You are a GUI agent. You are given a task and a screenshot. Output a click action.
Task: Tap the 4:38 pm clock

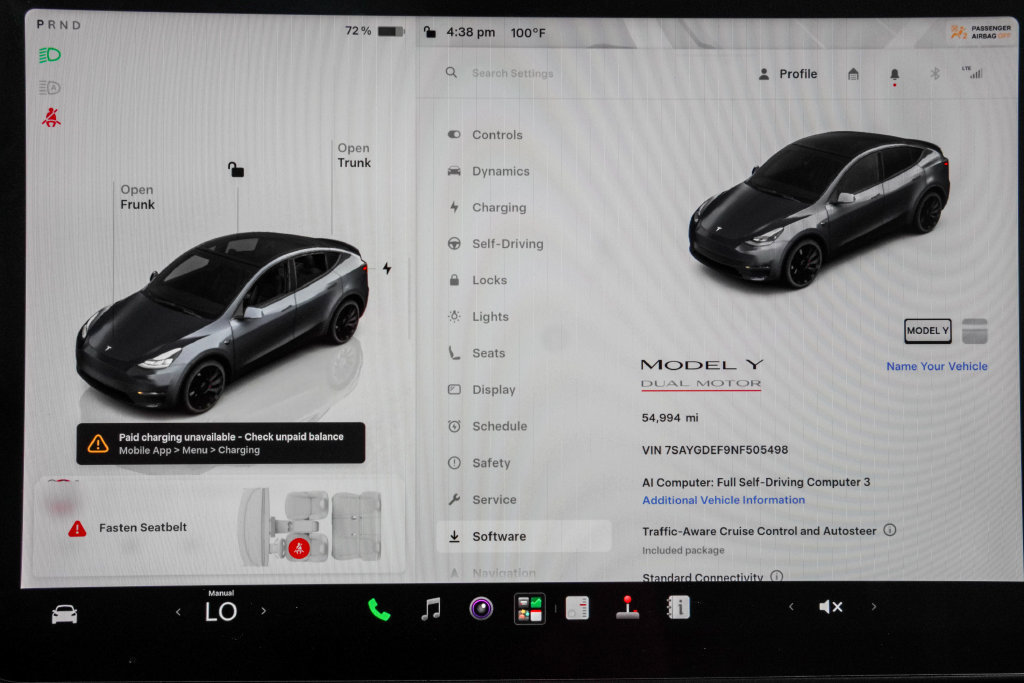click(x=470, y=32)
